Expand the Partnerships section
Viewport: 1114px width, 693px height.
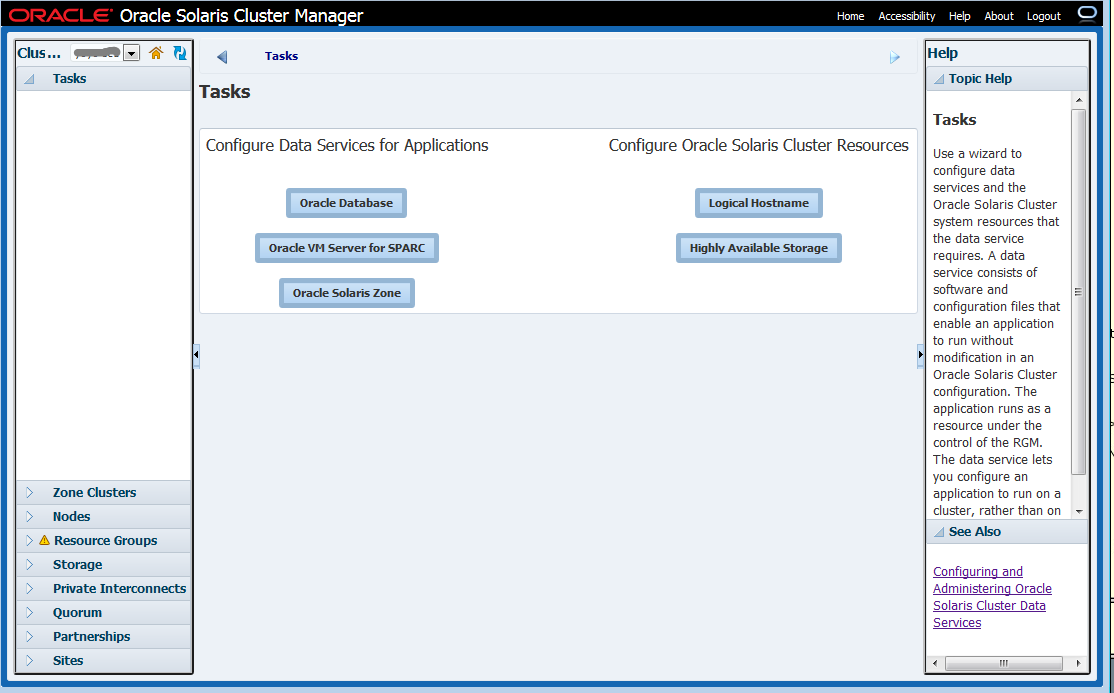tap(29, 636)
